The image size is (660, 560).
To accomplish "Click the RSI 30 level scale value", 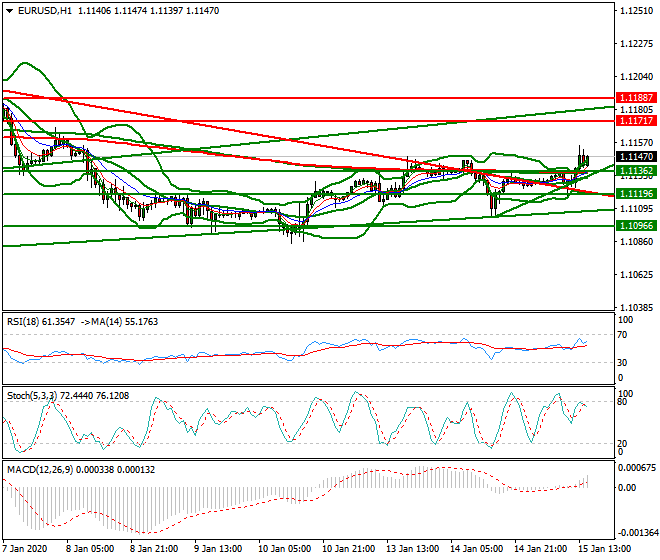I will (623, 363).
